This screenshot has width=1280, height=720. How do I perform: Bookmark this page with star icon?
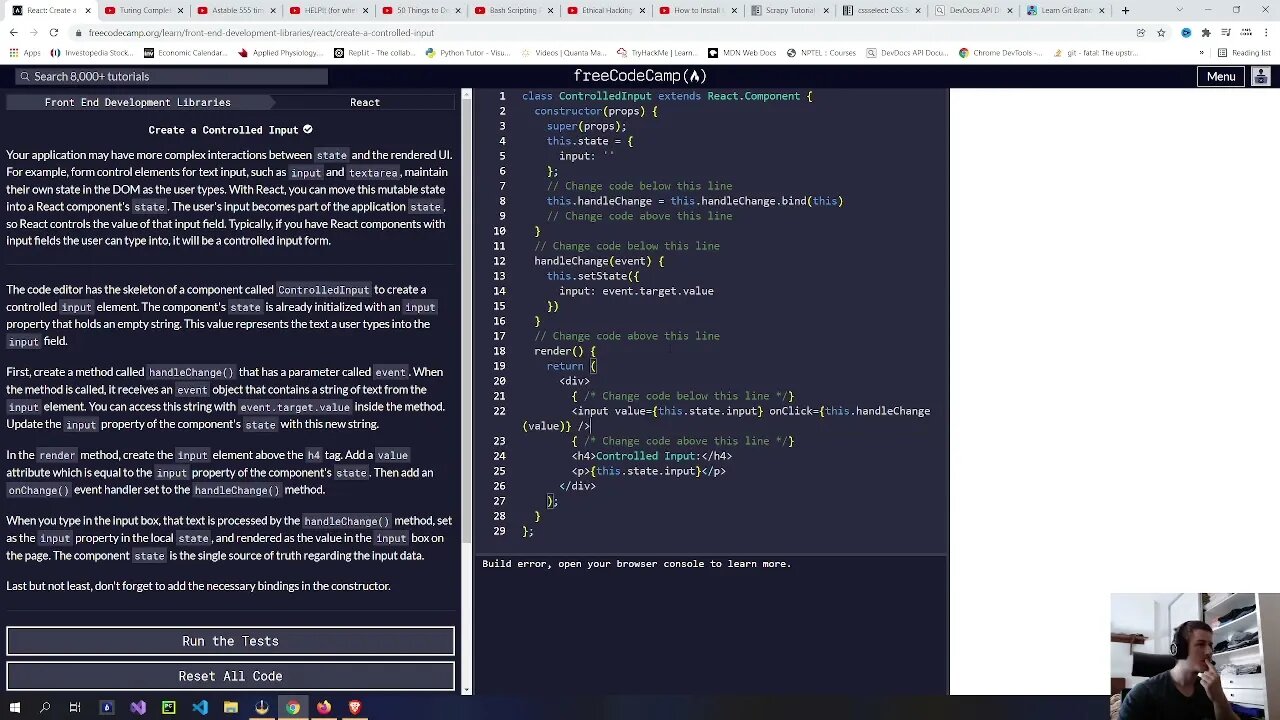coord(1161,32)
